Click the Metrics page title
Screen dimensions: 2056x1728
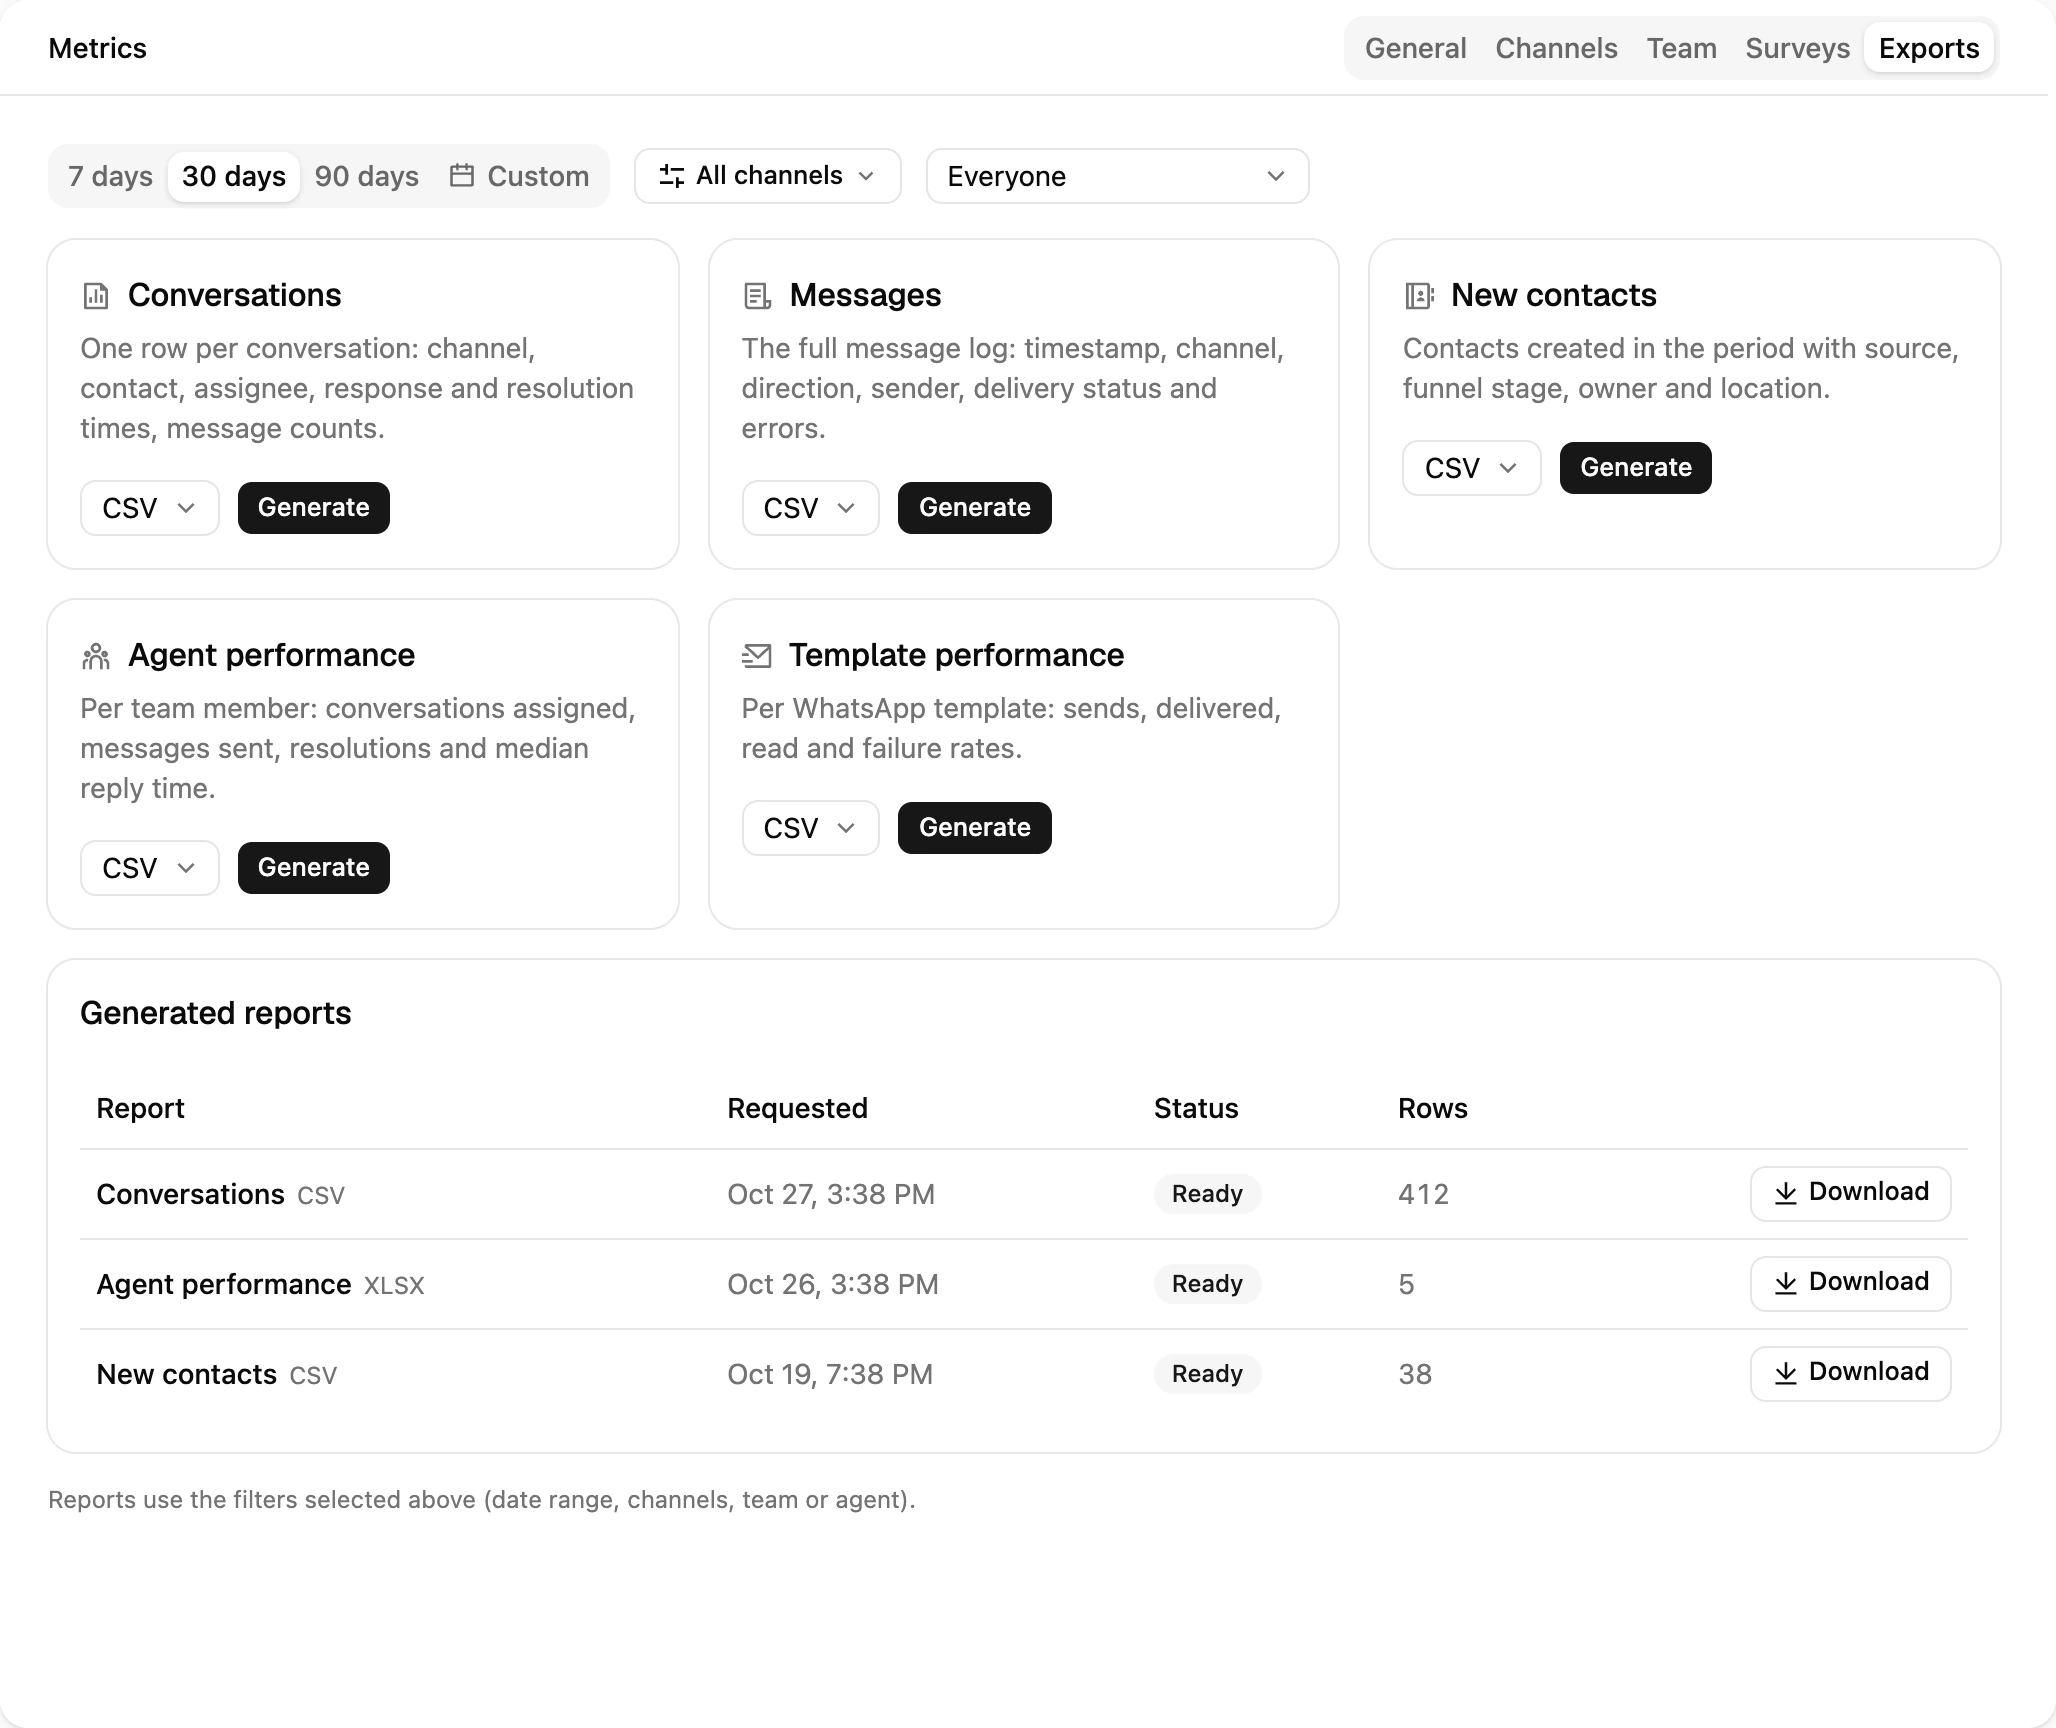(x=97, y=48)
